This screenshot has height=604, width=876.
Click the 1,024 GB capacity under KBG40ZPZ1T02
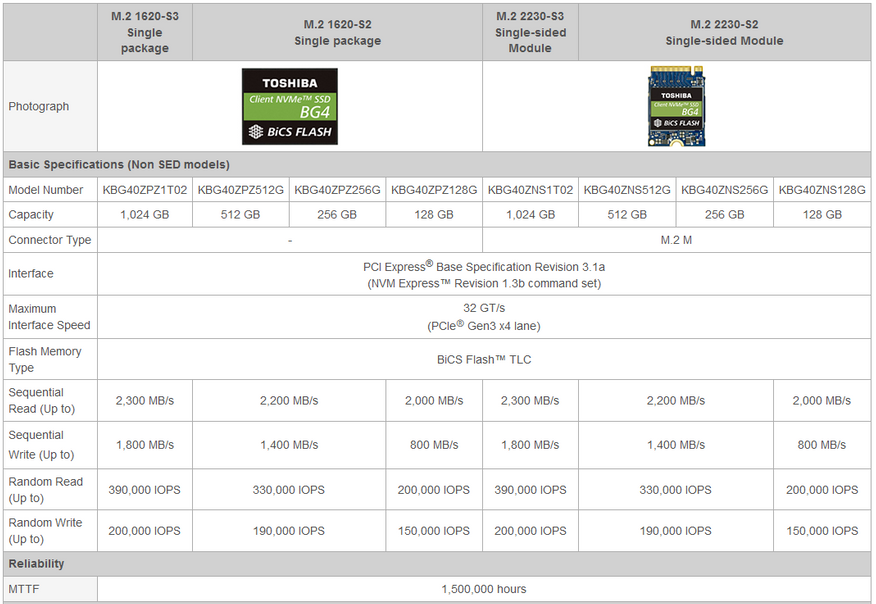145,215
